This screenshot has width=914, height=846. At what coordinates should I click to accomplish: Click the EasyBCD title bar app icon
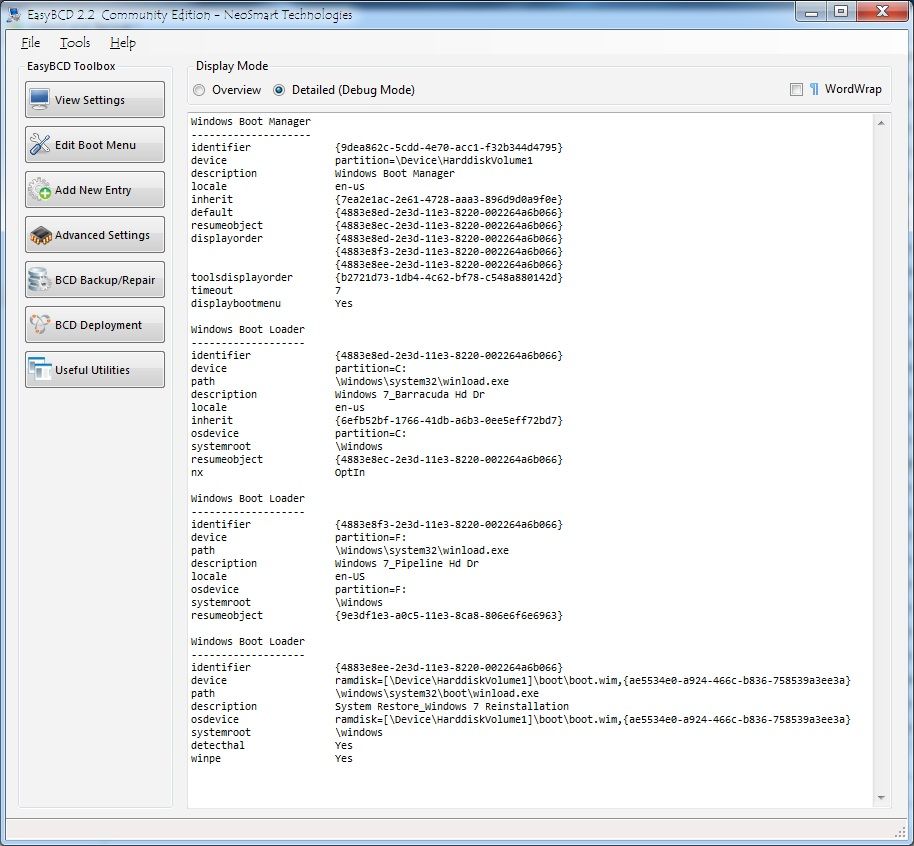[13, 15]
